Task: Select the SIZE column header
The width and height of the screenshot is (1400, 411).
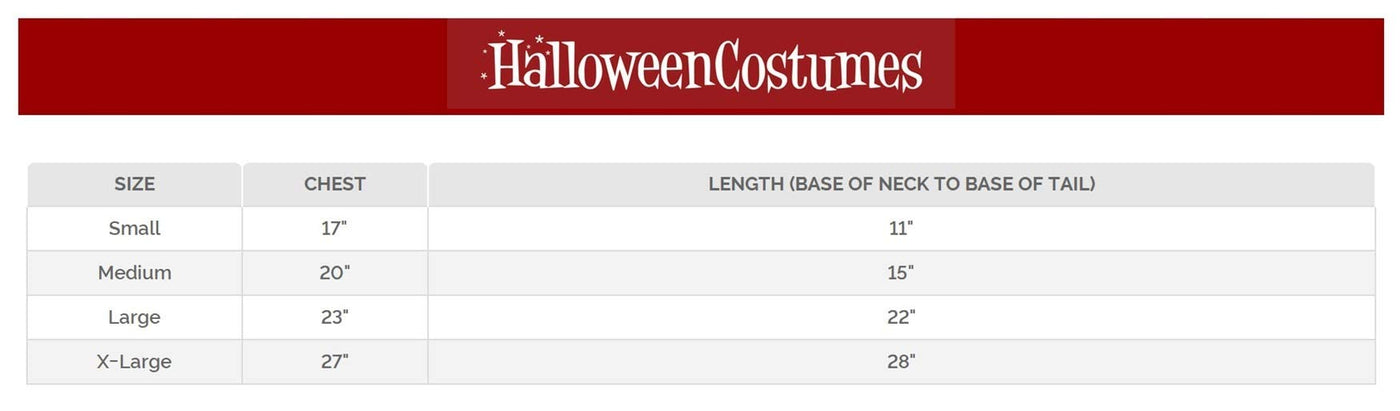Action: [135, 184]
